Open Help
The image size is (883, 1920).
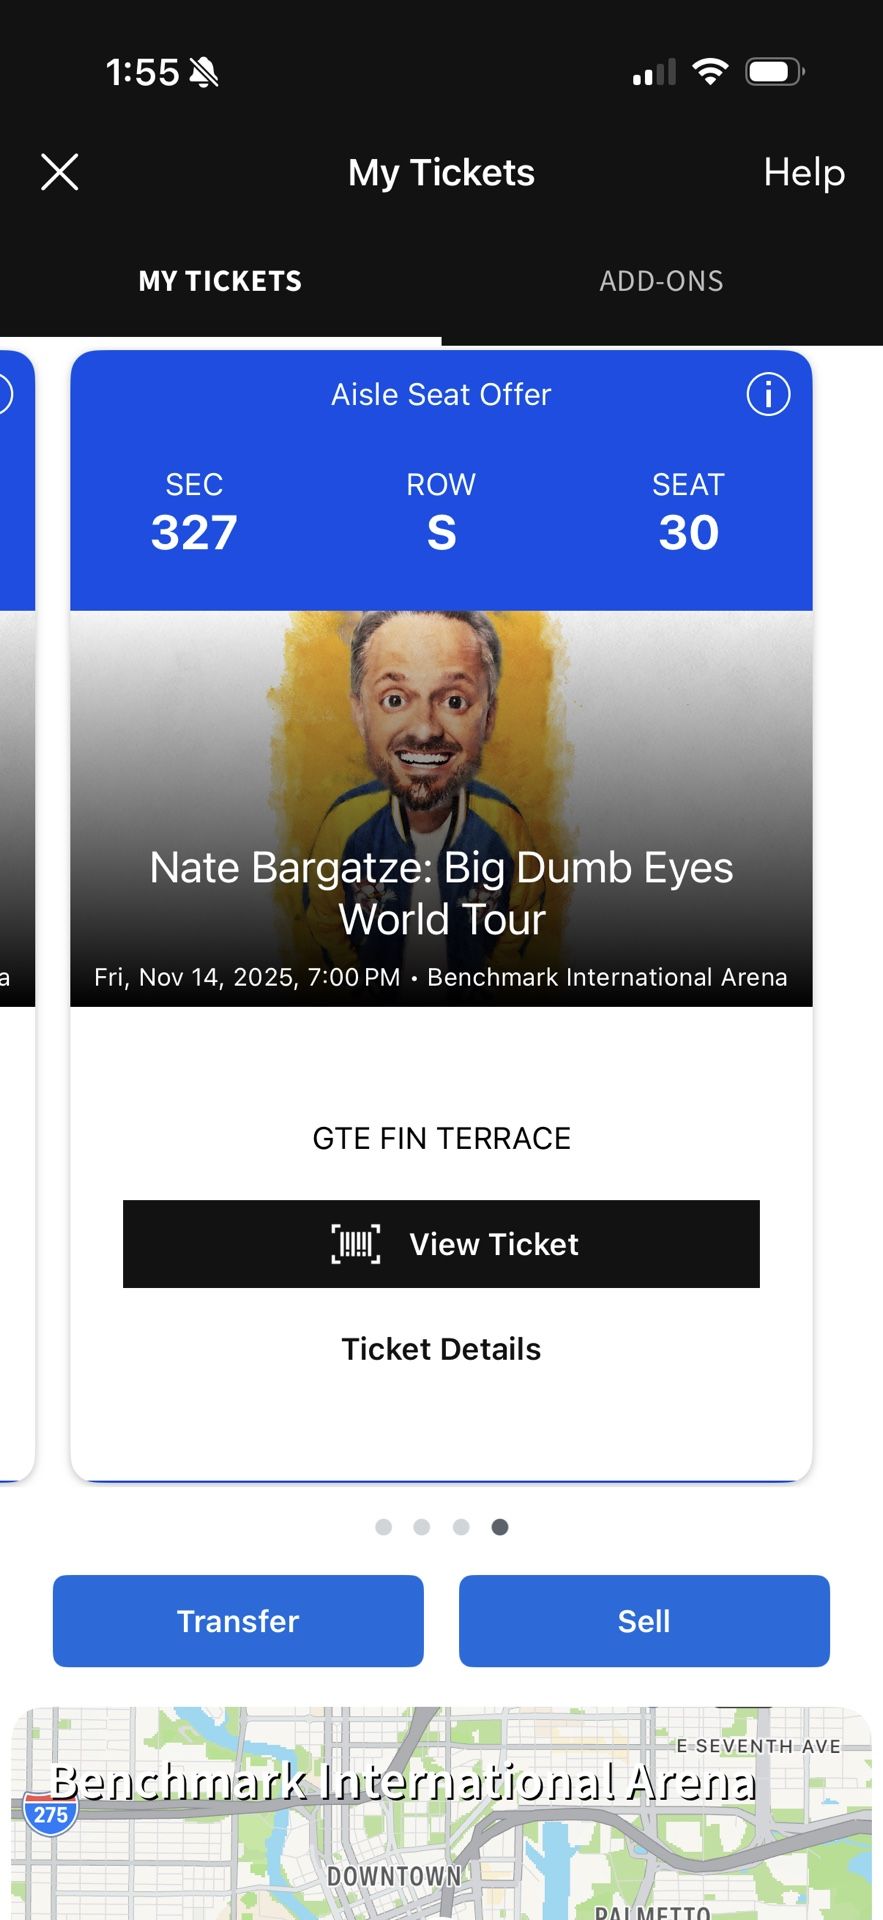click(x=804, y=172)
